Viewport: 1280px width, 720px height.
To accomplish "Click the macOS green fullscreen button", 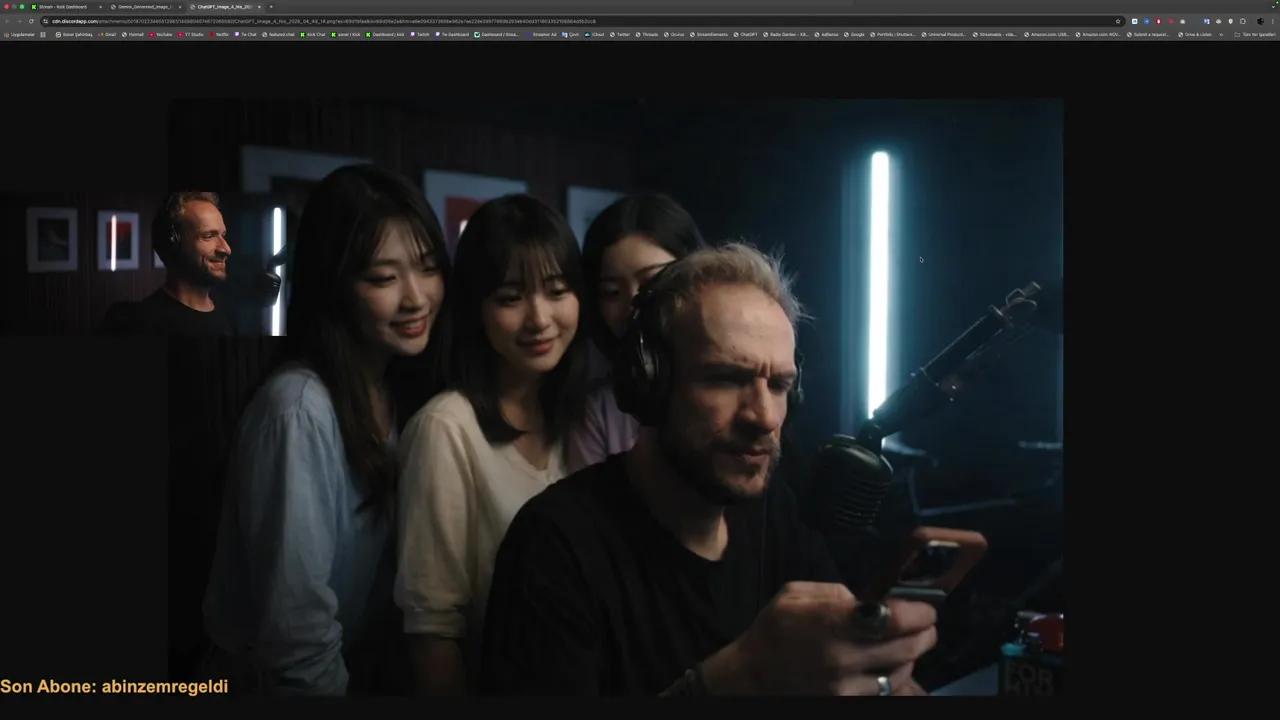I will click(x=22, y=7).
